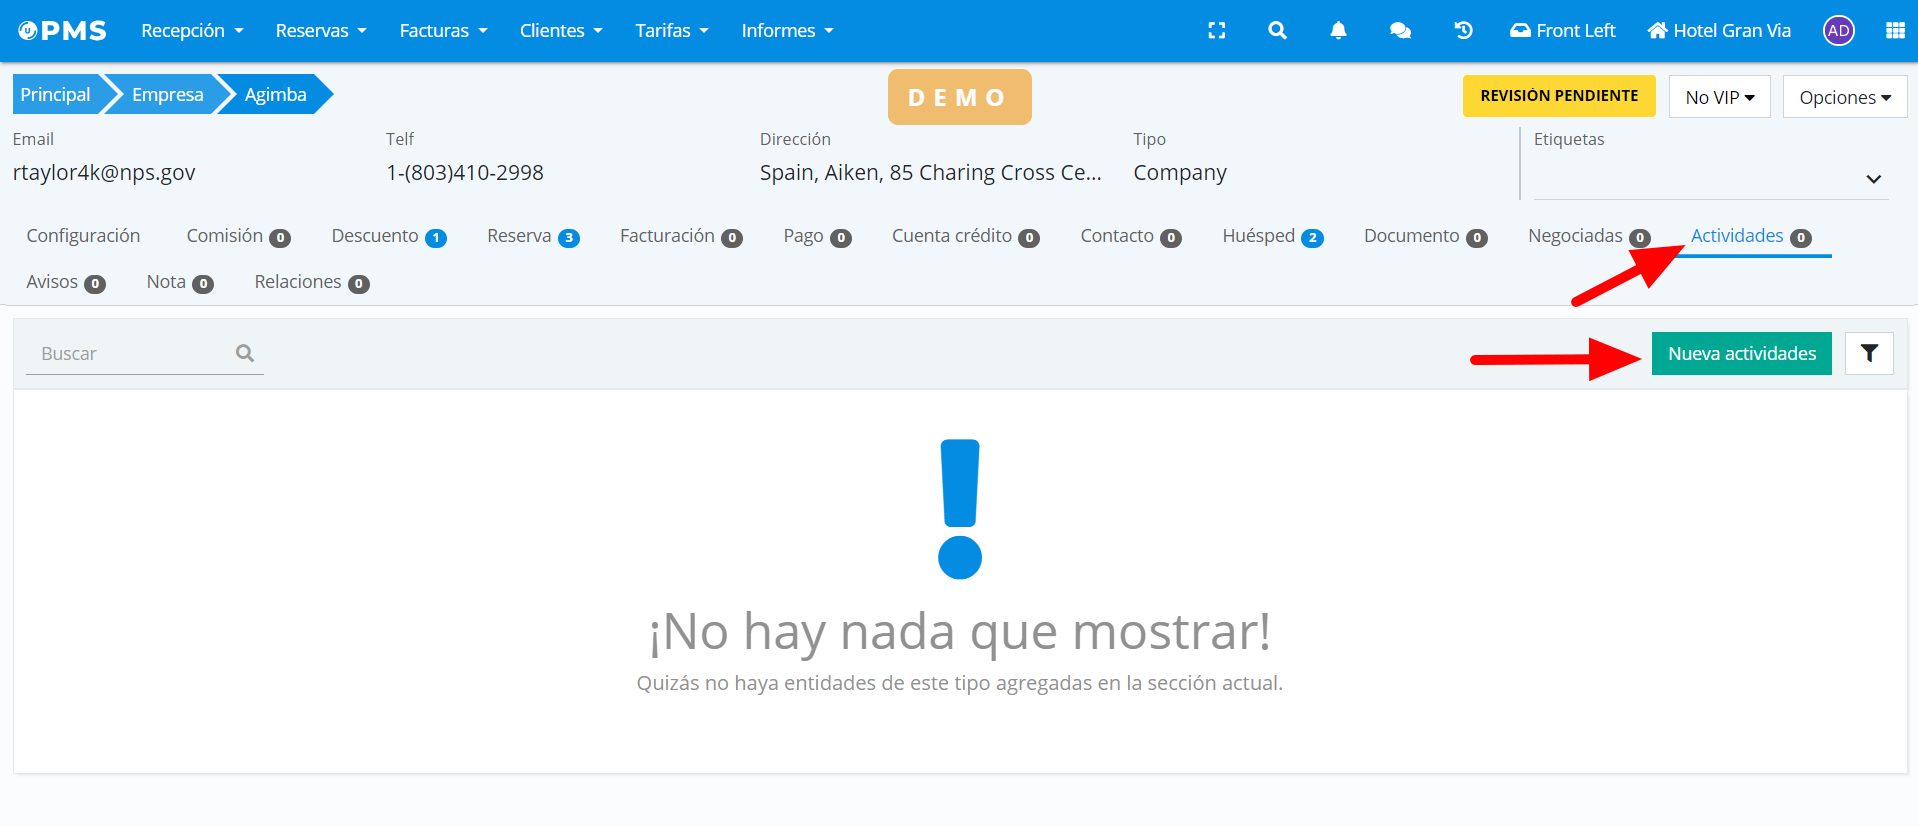Open the chat messages icon

pyautogui.click(x=1400, y=31)
